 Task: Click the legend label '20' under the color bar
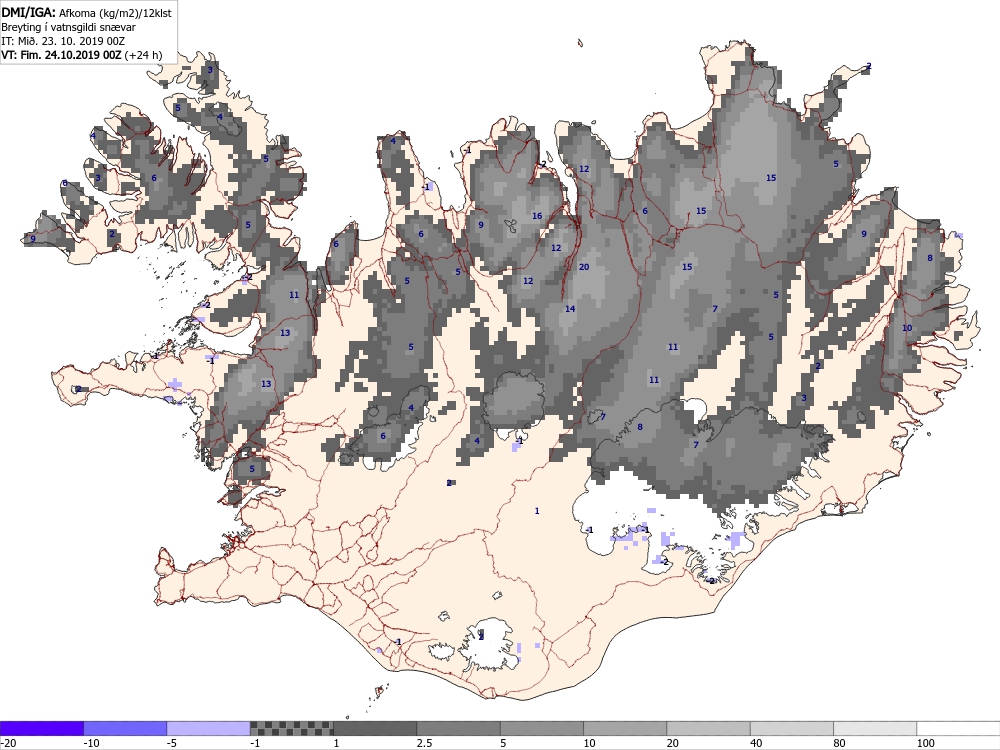pos(673,743)
